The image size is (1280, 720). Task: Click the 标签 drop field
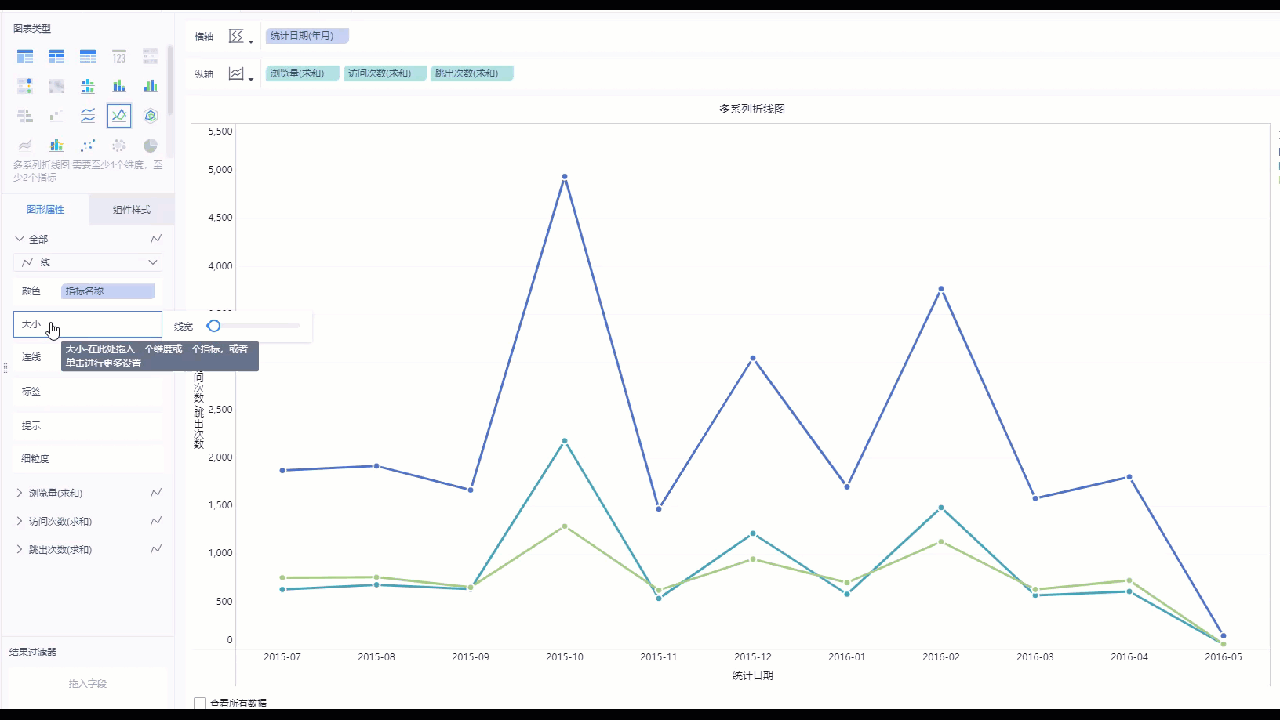tap(88, 391)
